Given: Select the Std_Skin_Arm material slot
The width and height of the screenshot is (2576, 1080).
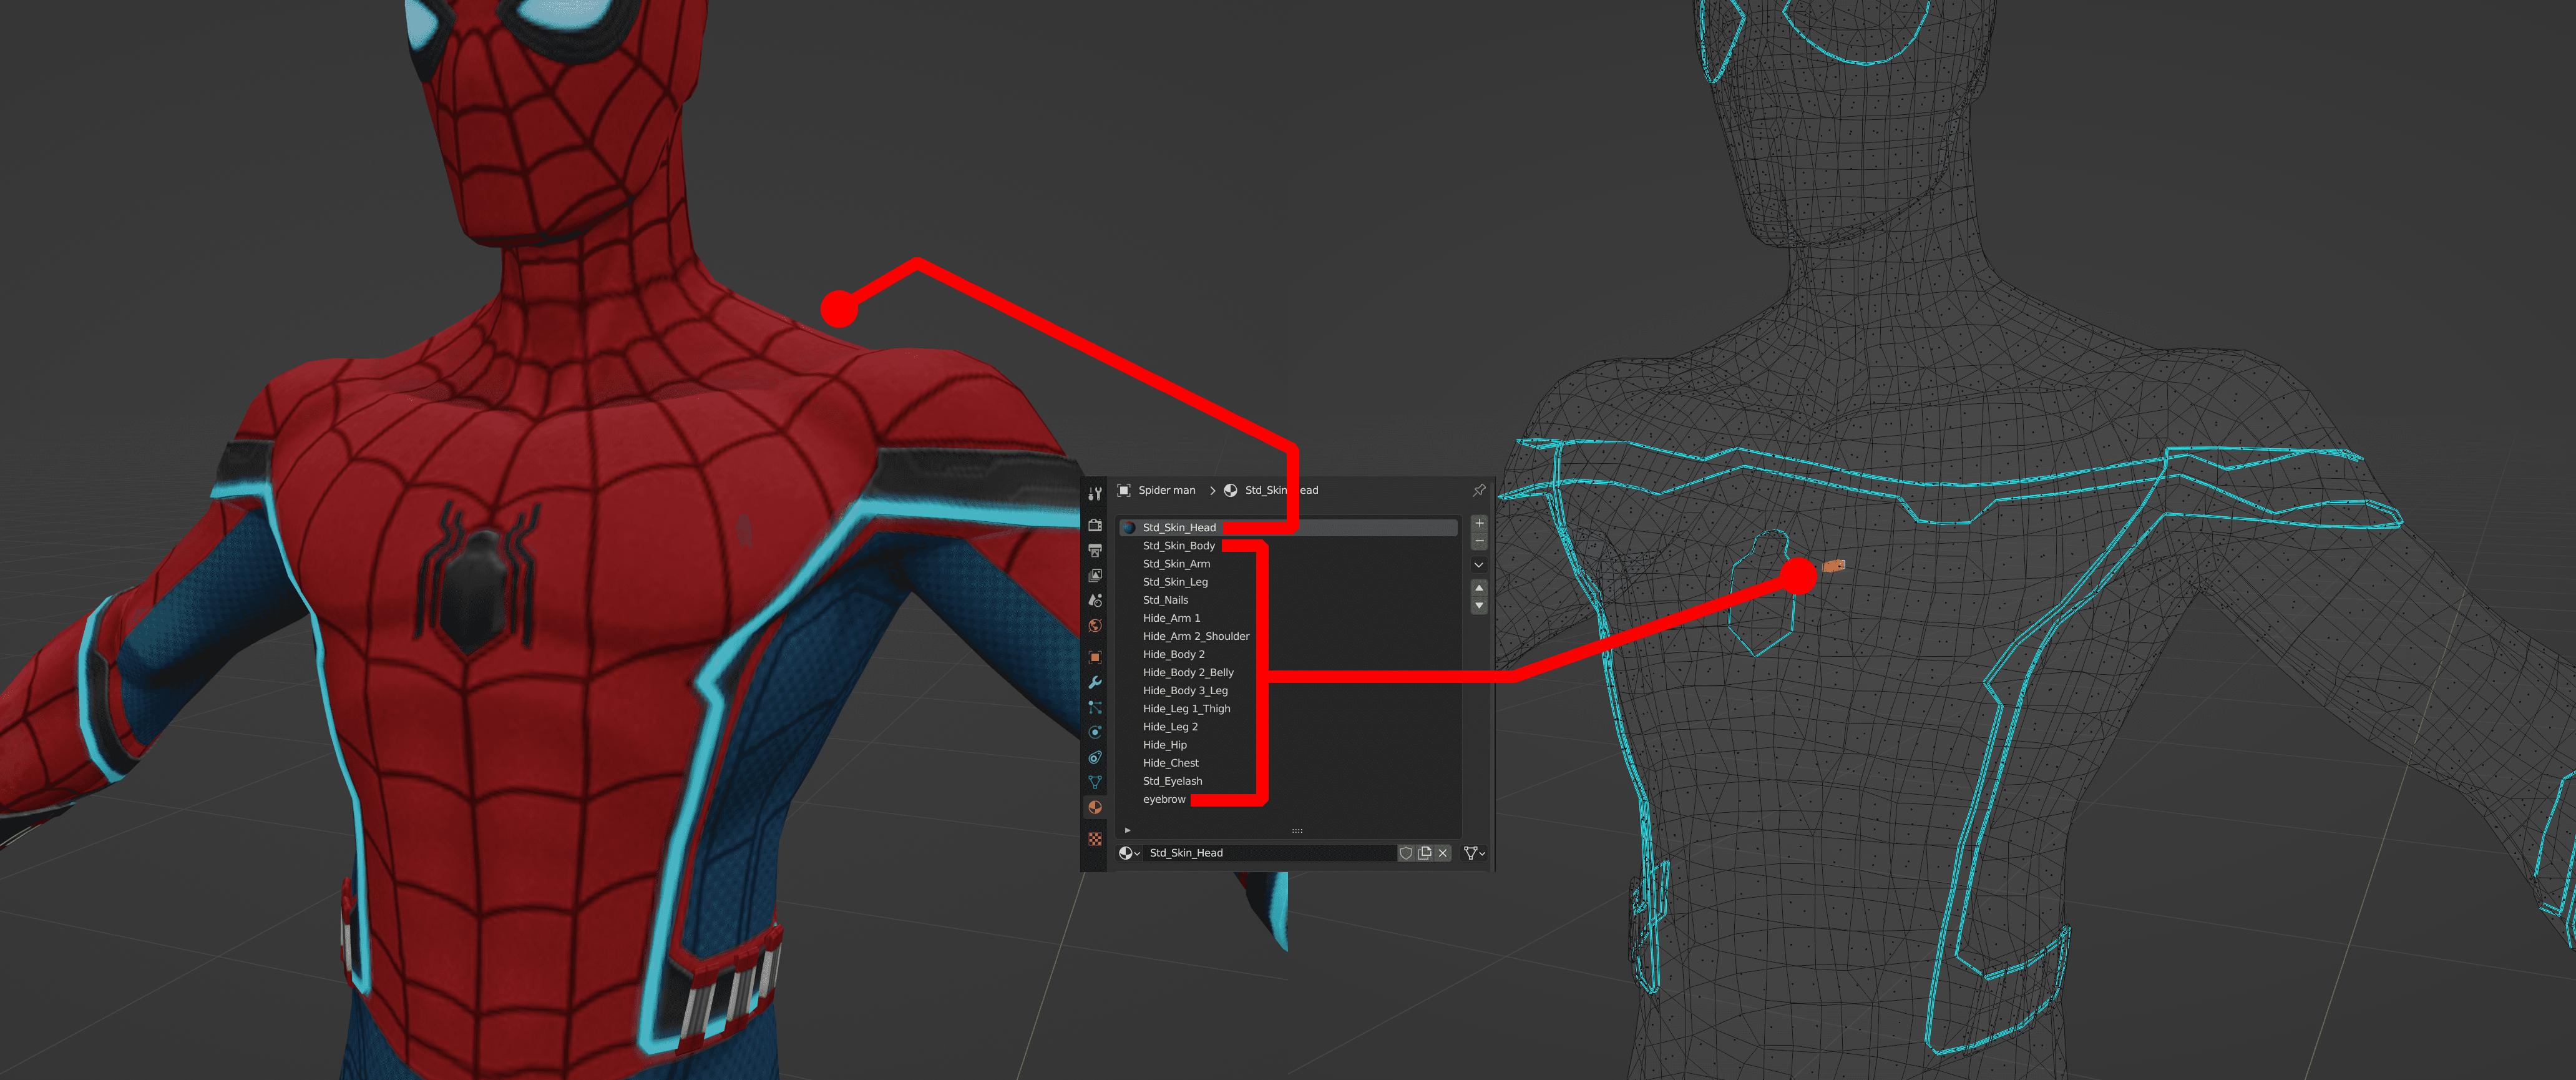Looking at the screenshot, I should point(1288,563).
